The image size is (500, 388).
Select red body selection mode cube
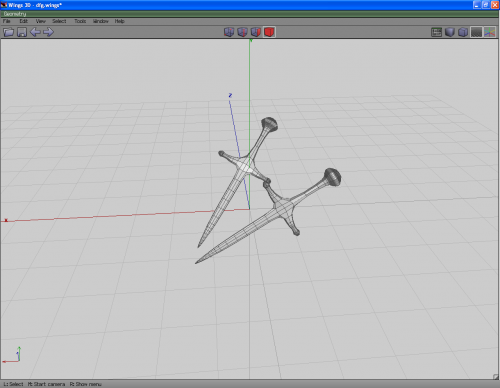pyautogui.click(x=269, y=32)
